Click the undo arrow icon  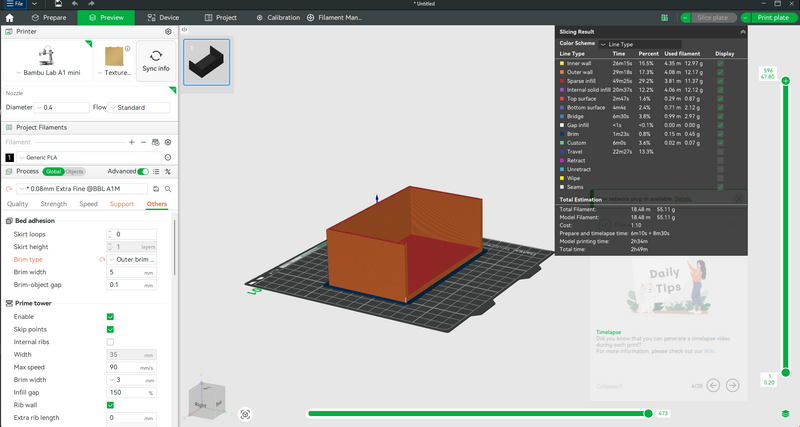point(75,4)
